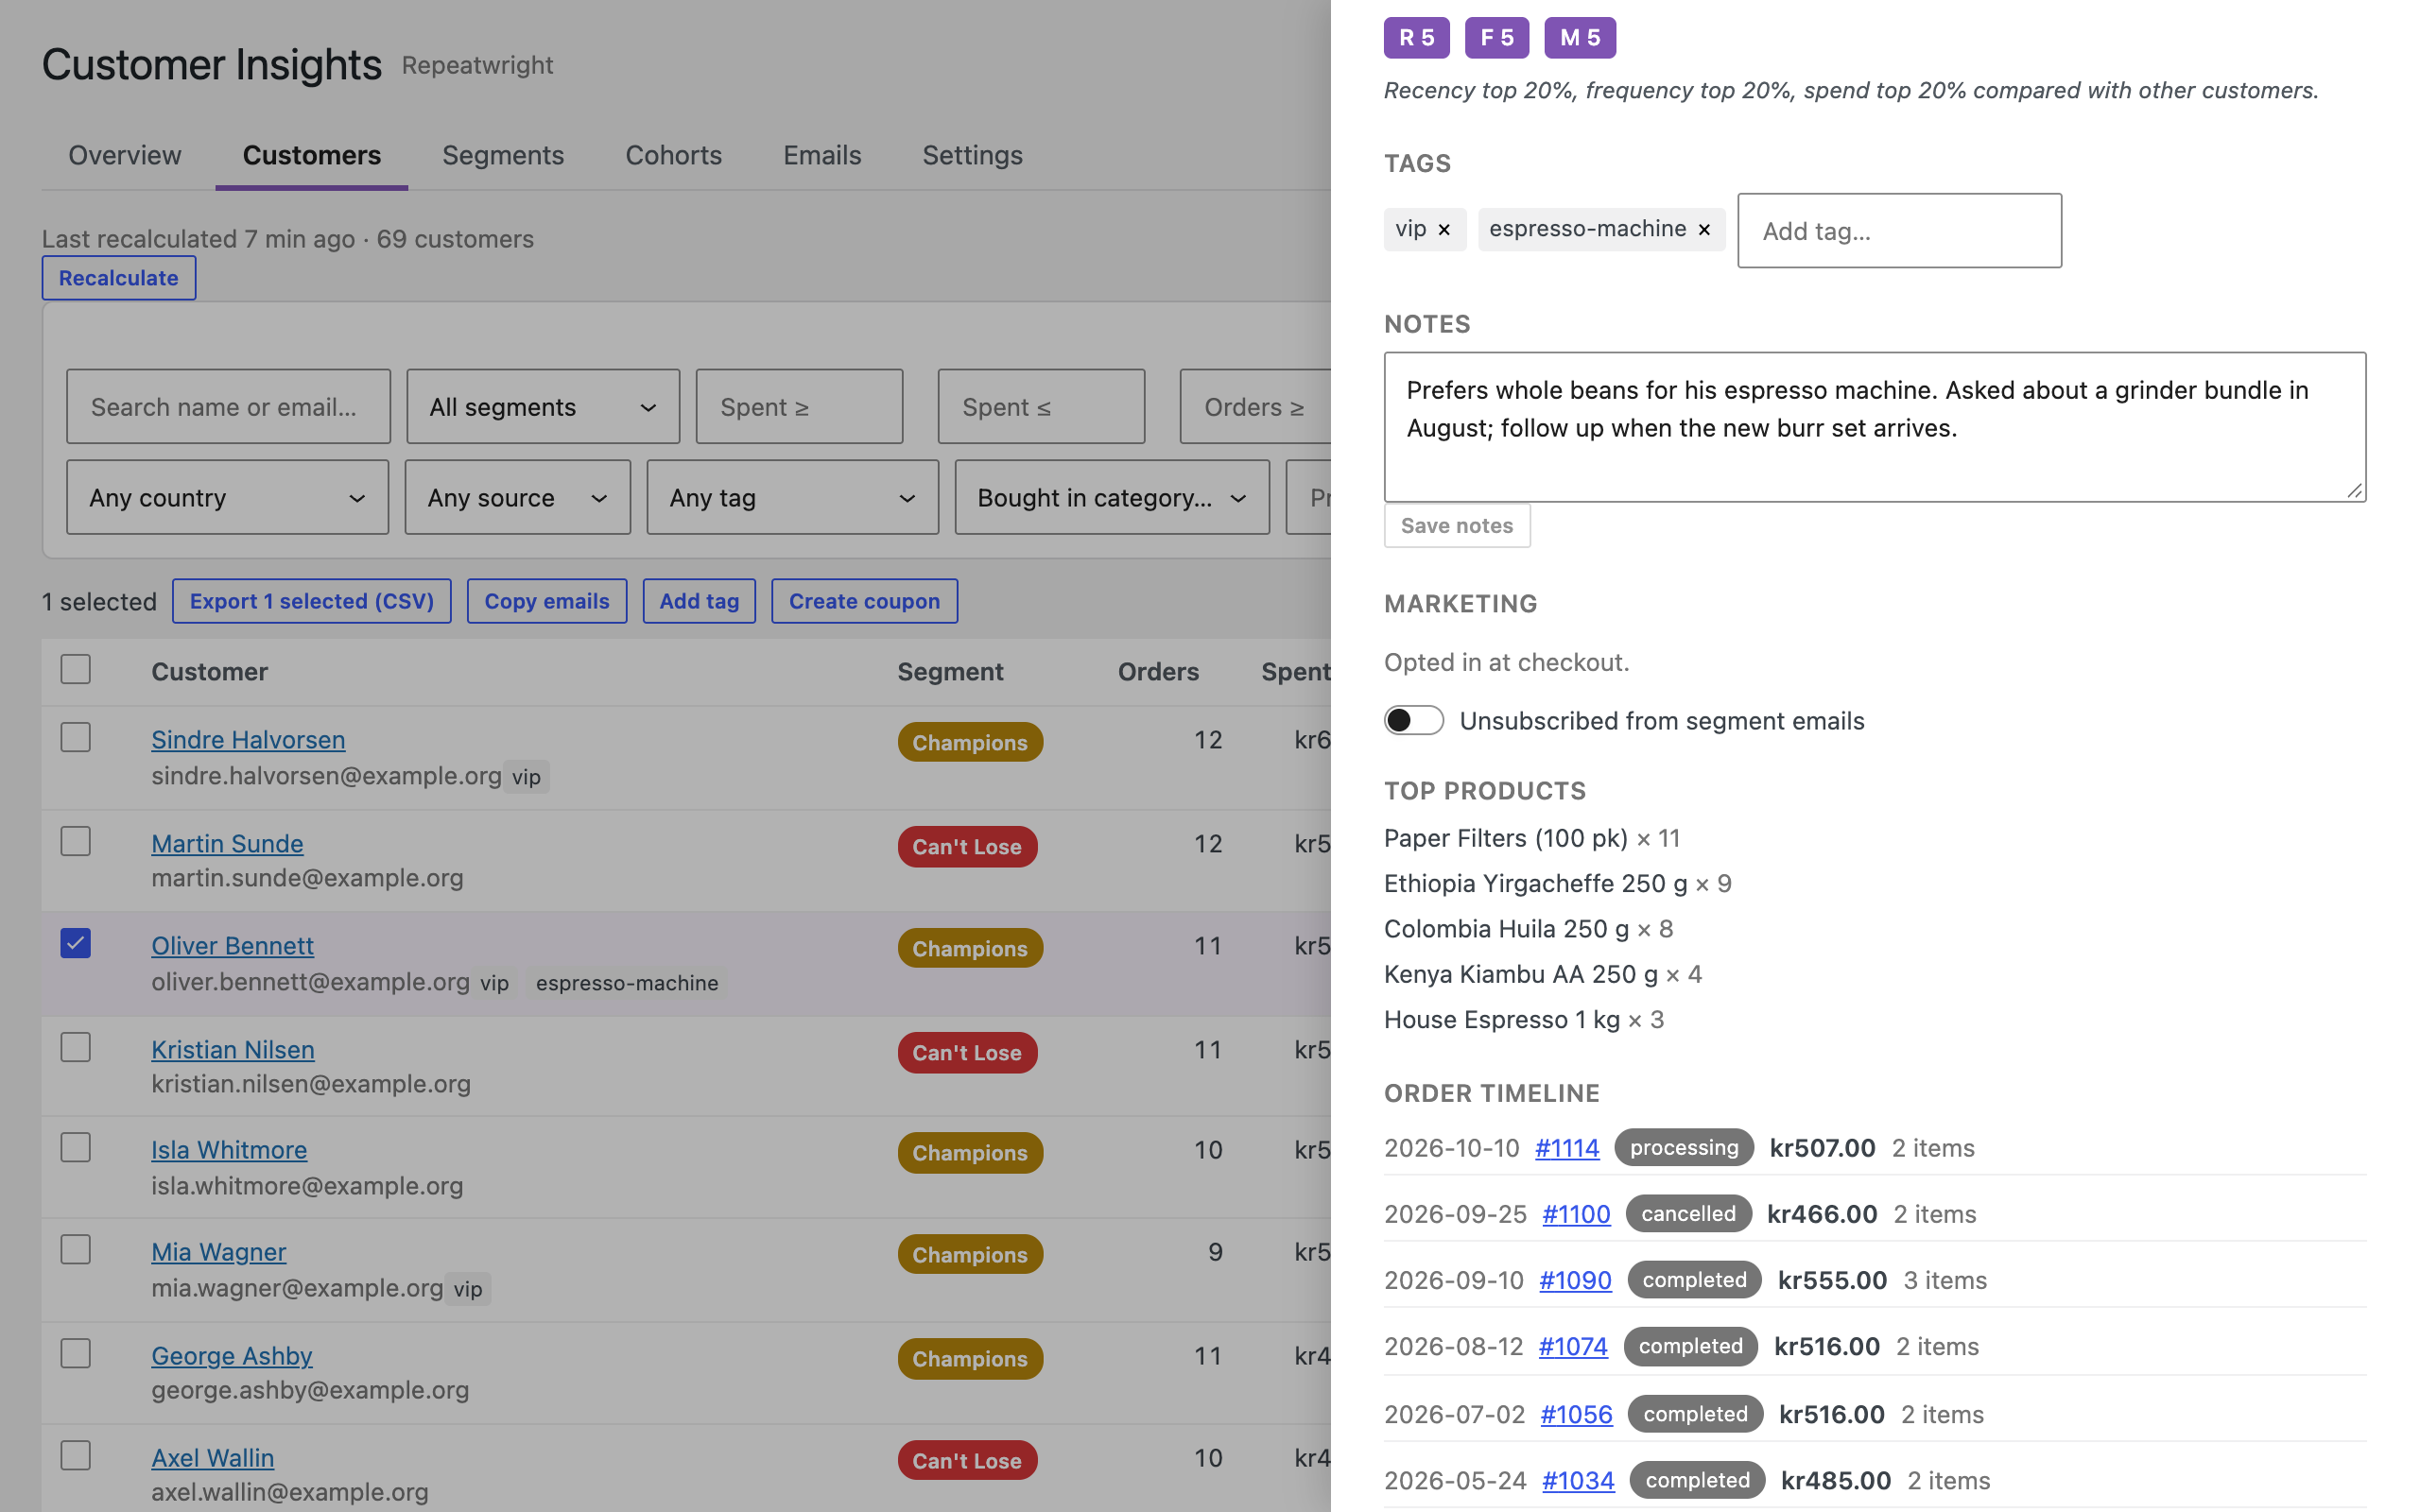The width and height of the screenshot is (2420, 1512).
Task: Click the Segment column header
Action: pos(949,671)
